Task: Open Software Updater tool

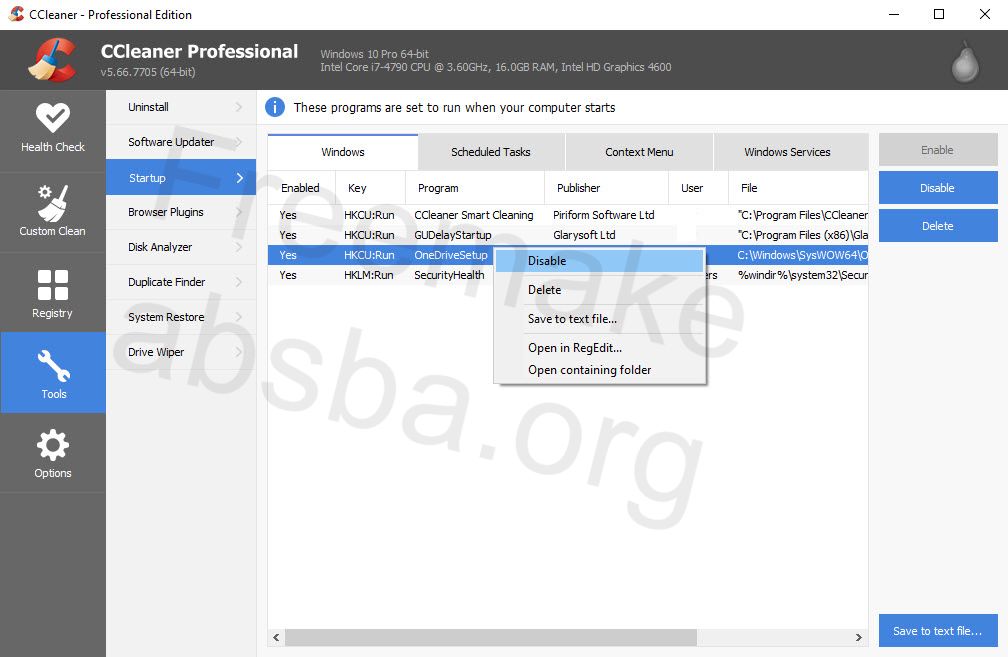Action: click(x=181, y=142)
